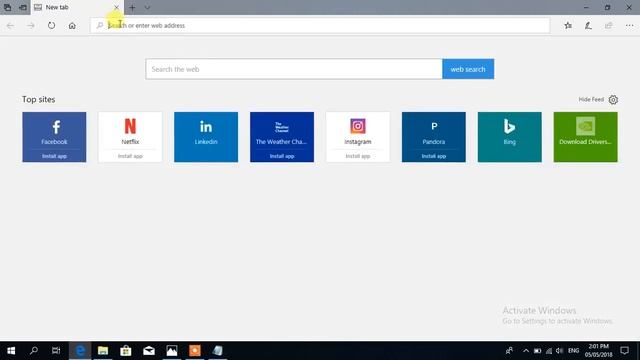Open new tab page settings gear
This screenshot has width=640, height=360.
click(x=613, y=100)
